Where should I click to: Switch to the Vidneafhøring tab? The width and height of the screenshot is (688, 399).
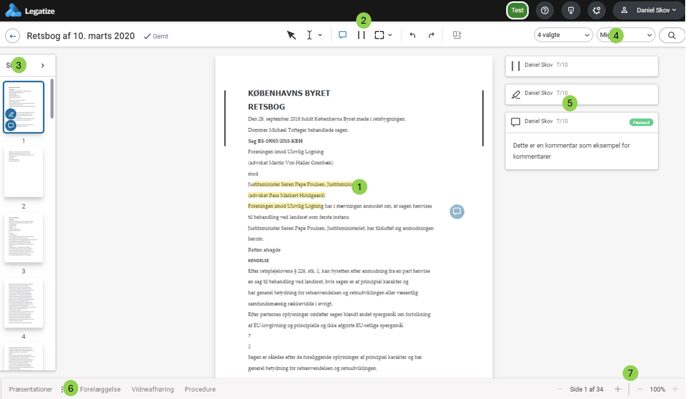153,389
